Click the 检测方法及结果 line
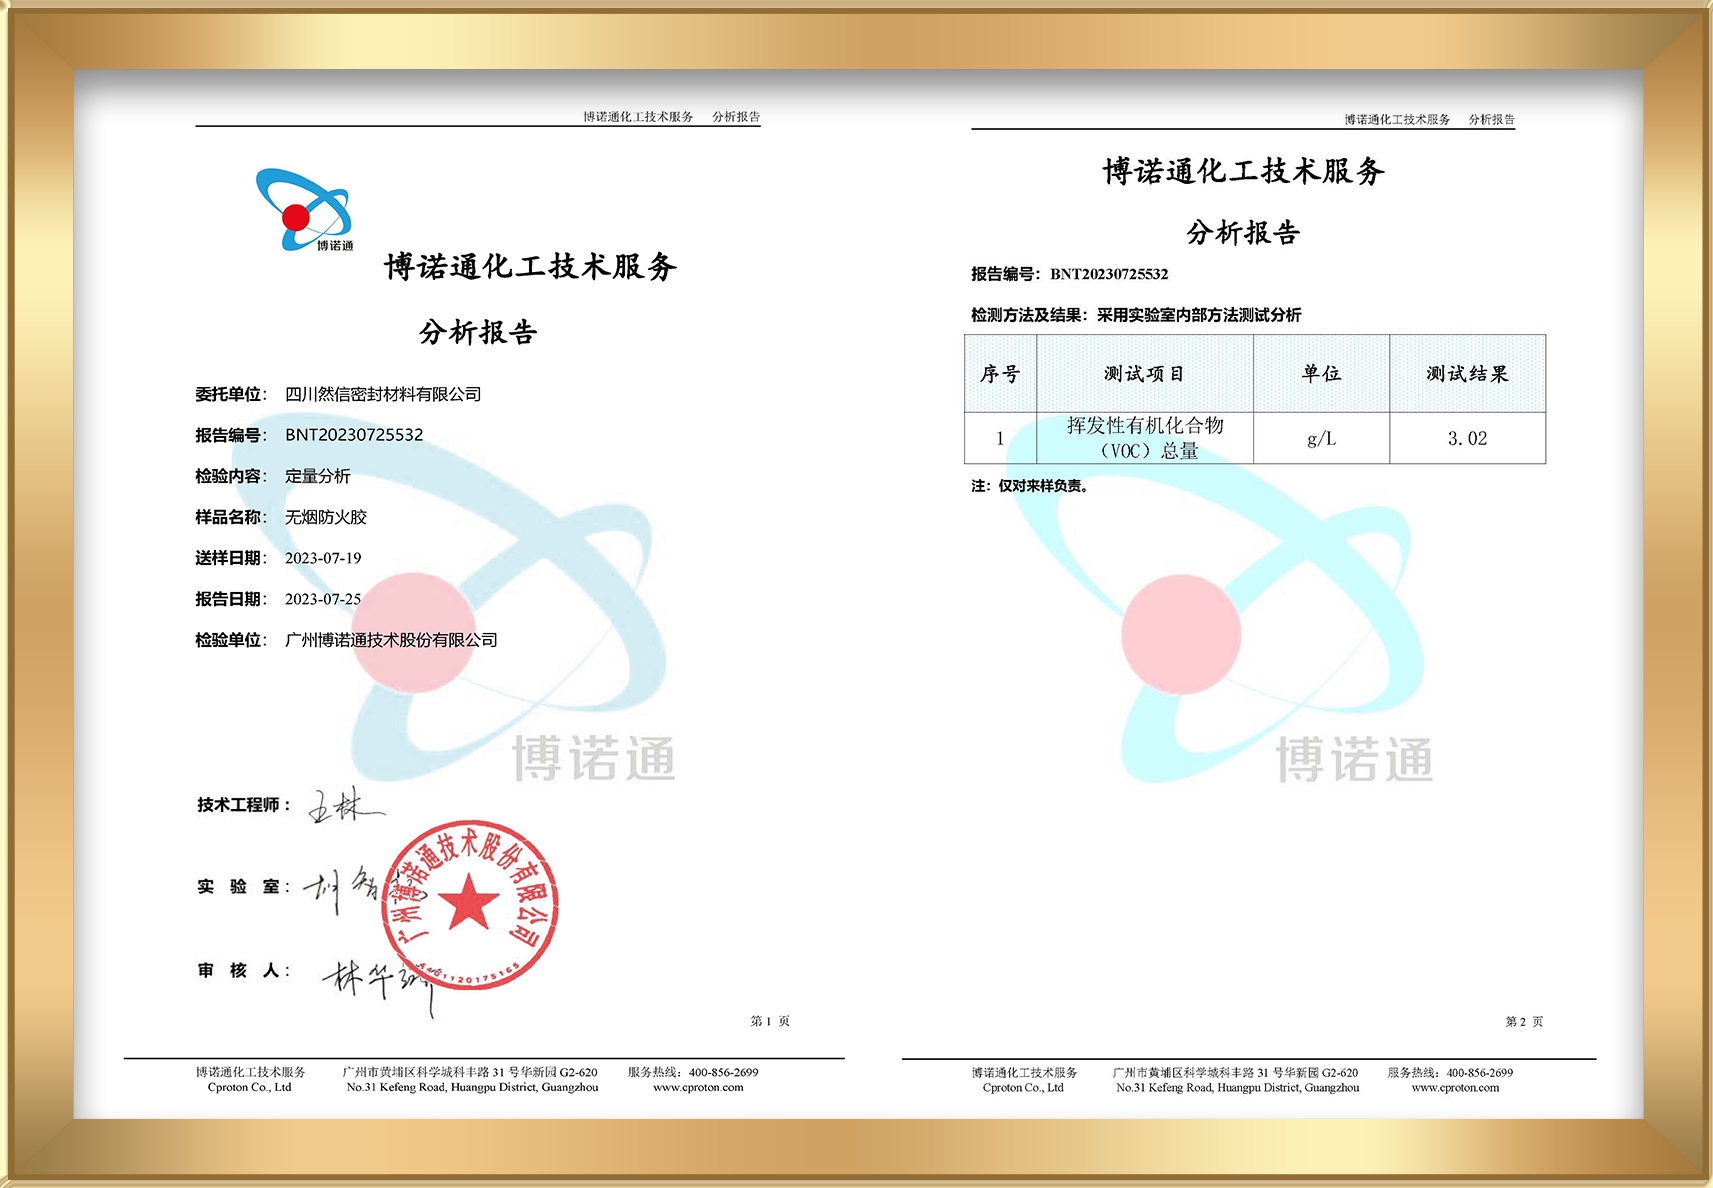Viewport: 1713px width, 1188px height. [x=1136, y=315]
